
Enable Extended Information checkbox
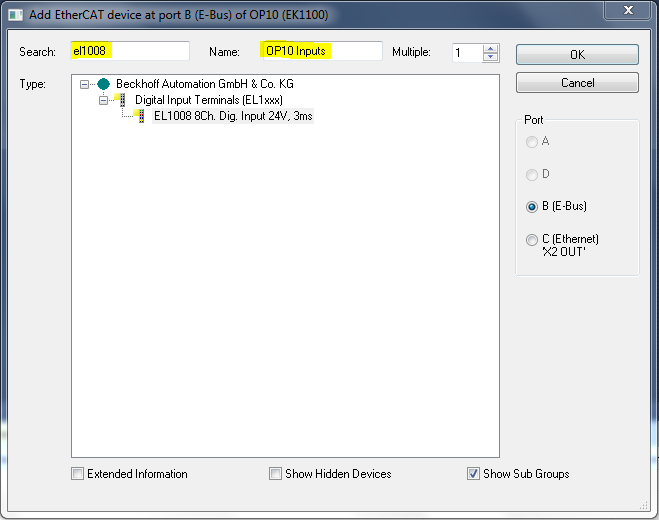[x=77, y=474]
